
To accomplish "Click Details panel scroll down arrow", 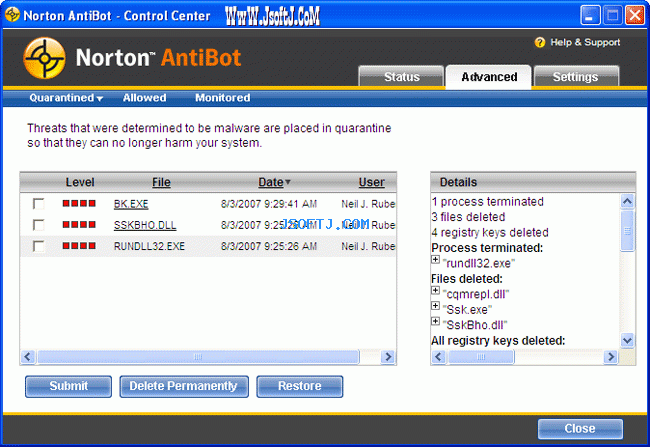I will point(627,340).
